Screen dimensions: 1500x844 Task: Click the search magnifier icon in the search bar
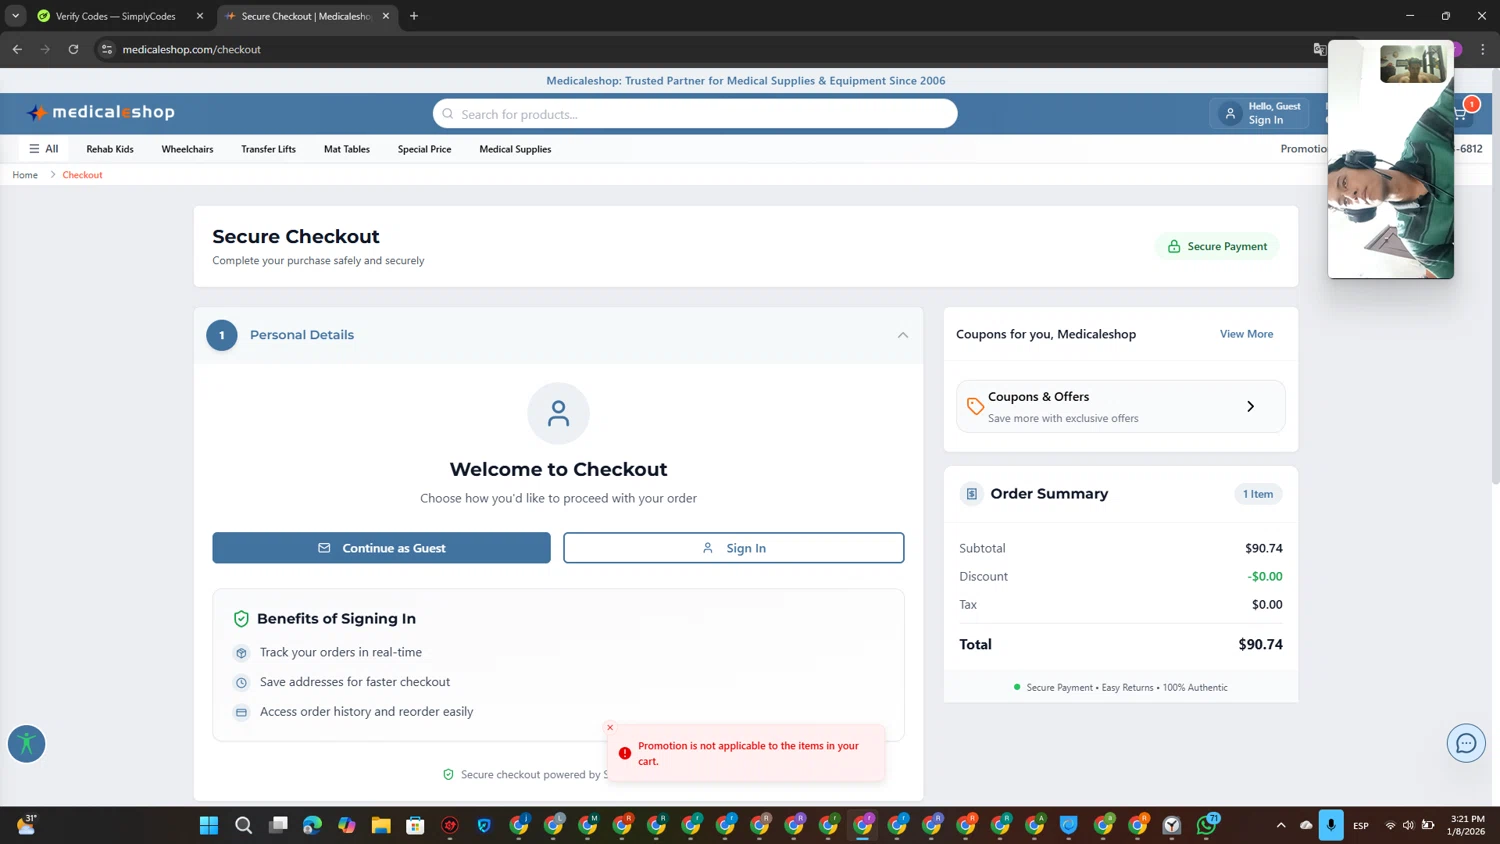click(x=448, y=114)
